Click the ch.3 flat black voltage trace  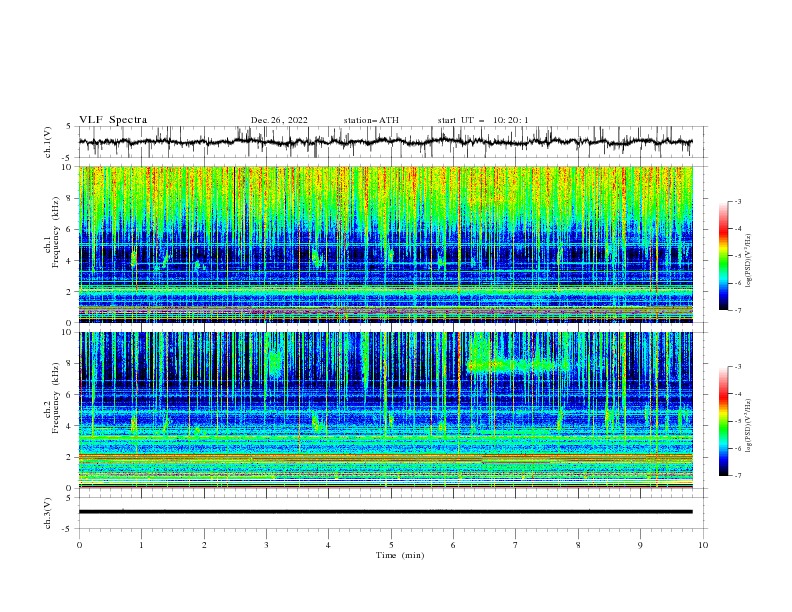click(385, 512)
